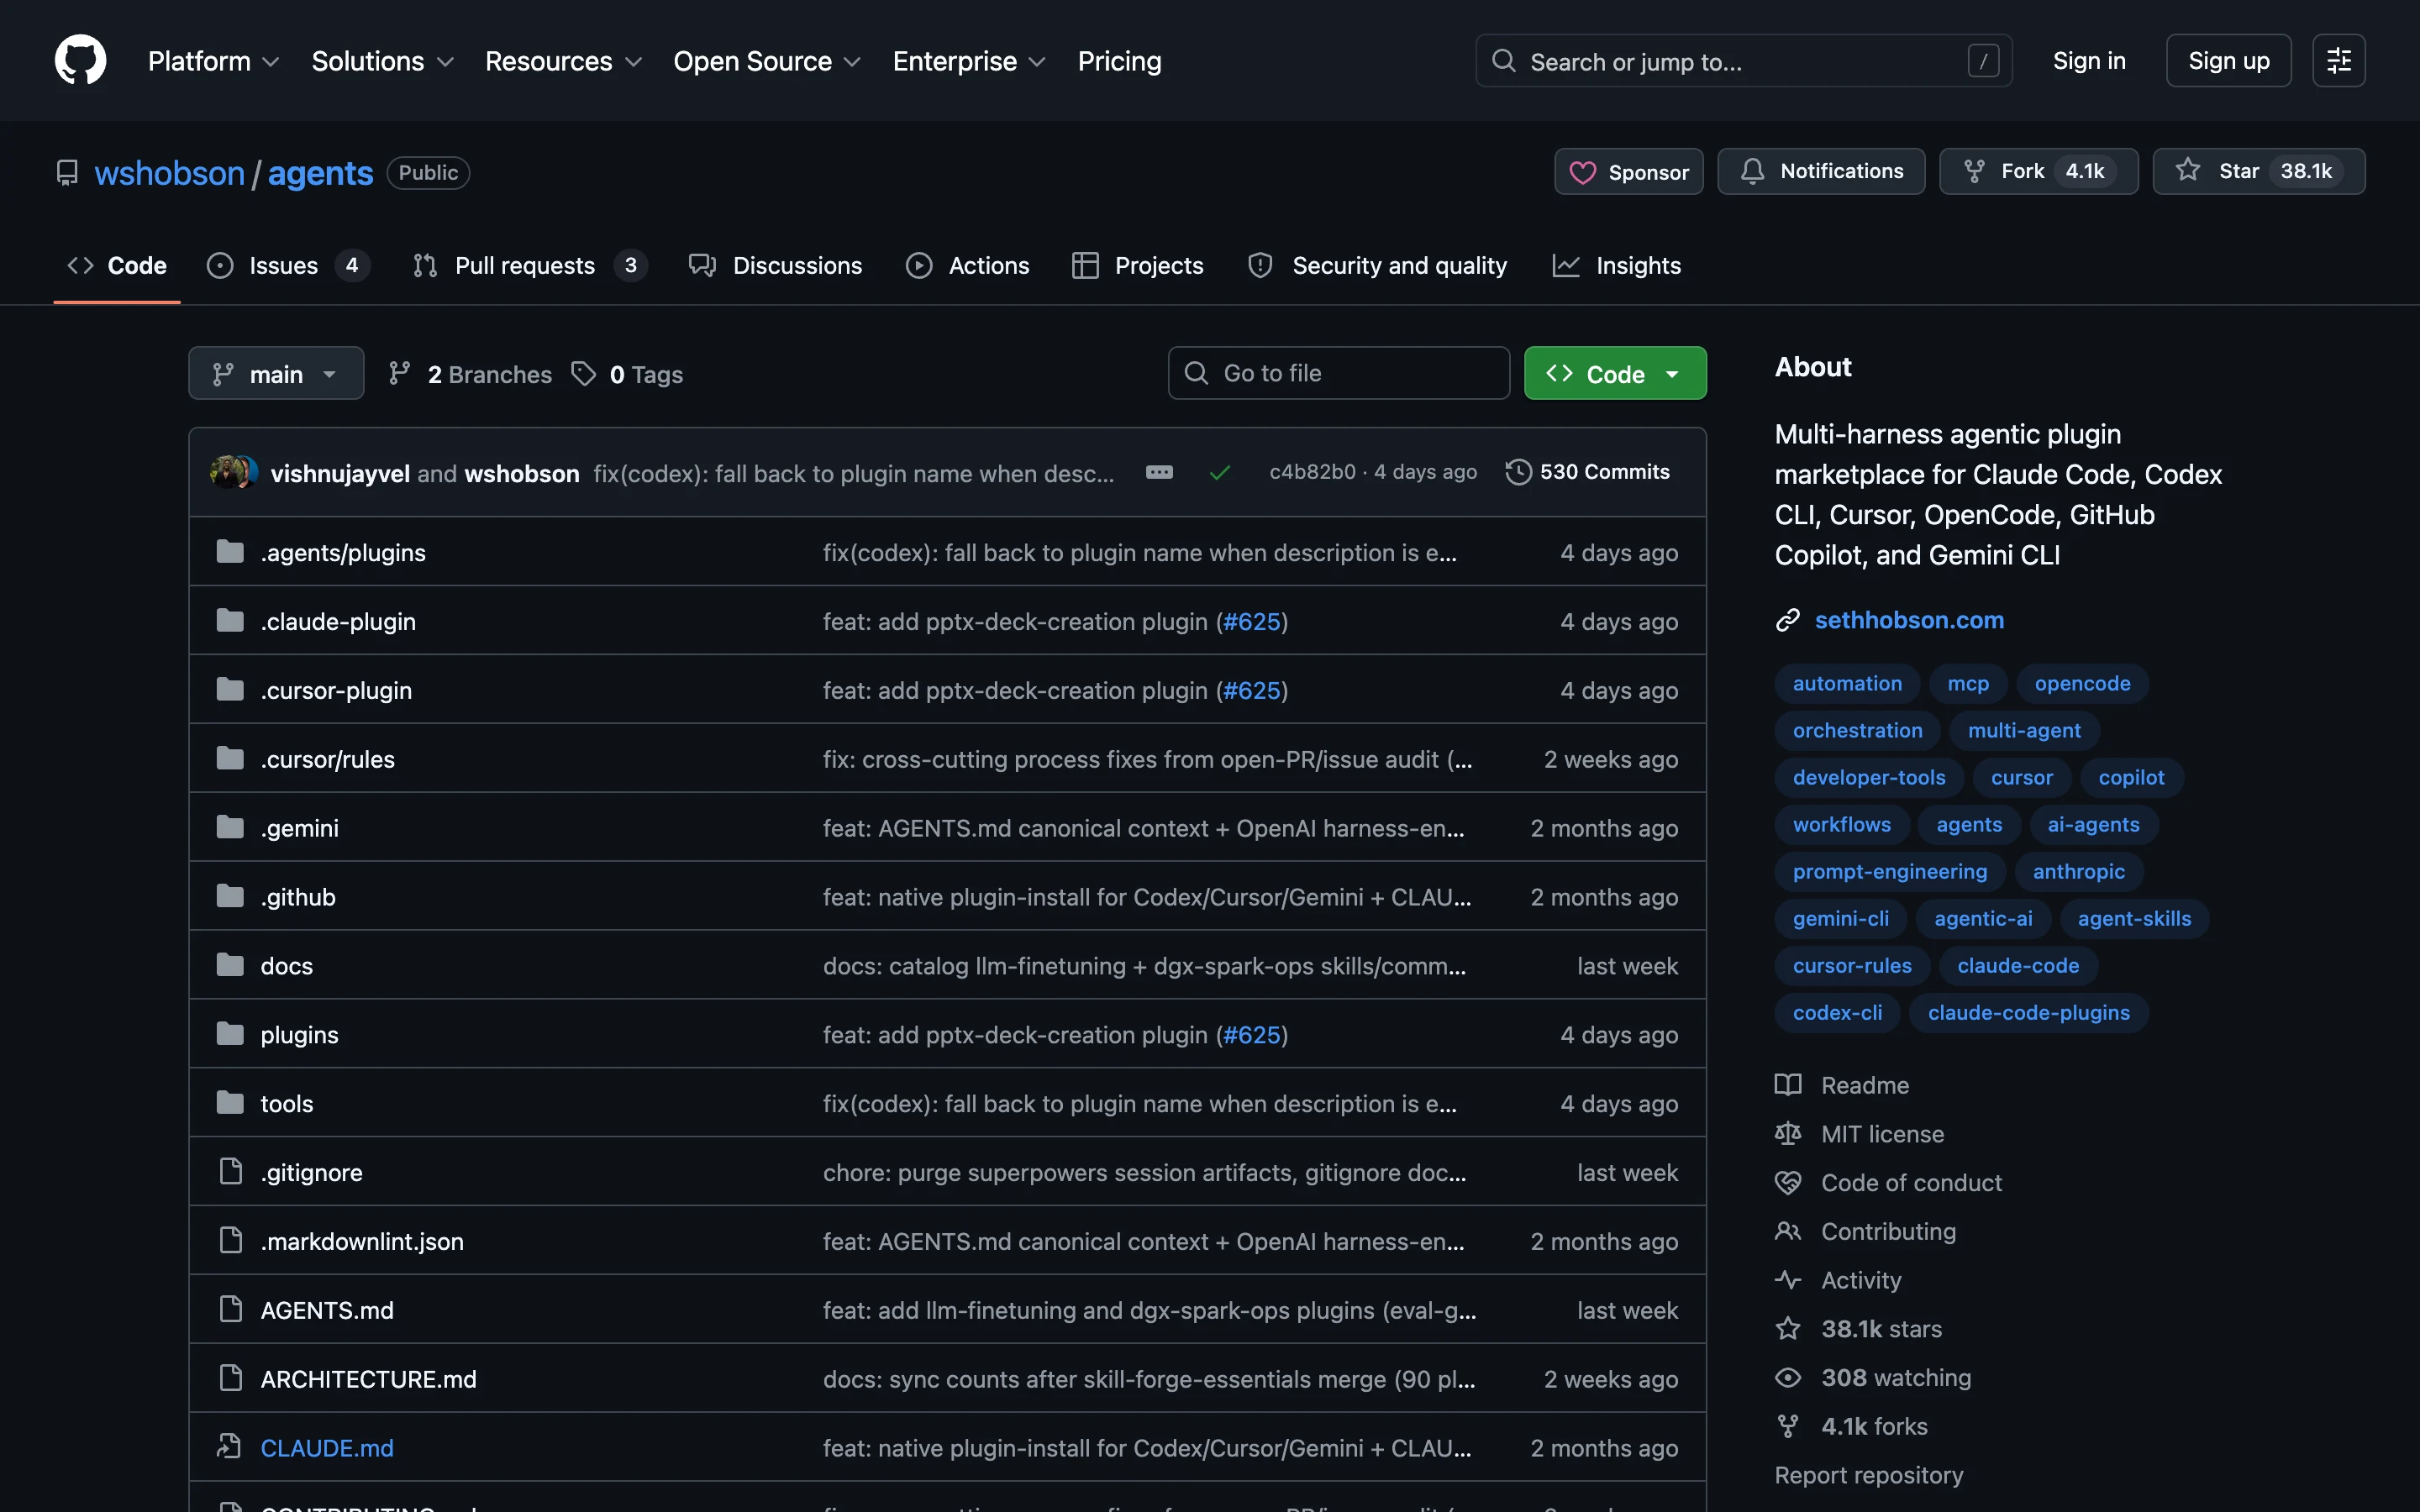Viewport: 2420px width, 1512px height.
Task: Click the Star icon button
Action: [x=2188, y=170]
